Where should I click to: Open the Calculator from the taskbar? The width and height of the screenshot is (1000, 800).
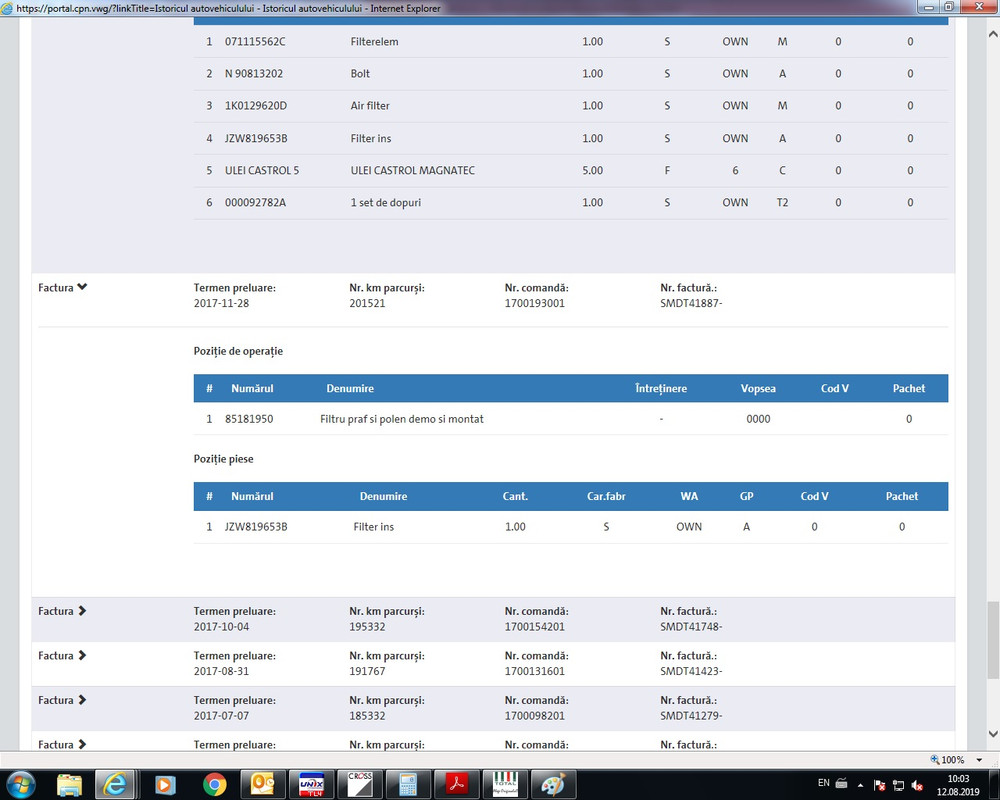(408, 784)
